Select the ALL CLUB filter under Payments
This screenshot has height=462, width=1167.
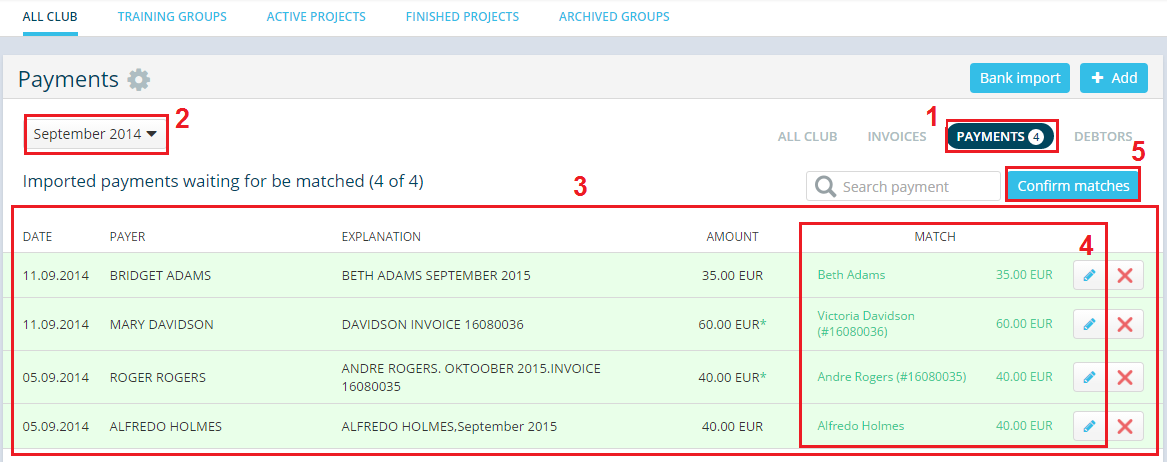[808, 137]
